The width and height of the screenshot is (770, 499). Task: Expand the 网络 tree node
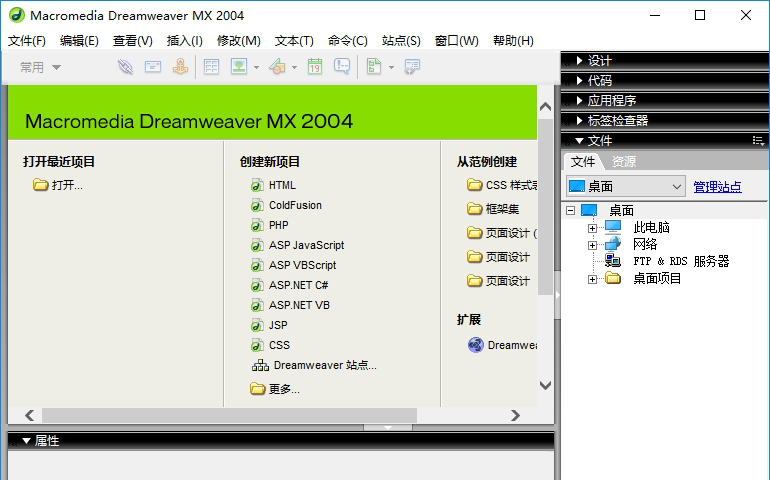click(592, 245)
